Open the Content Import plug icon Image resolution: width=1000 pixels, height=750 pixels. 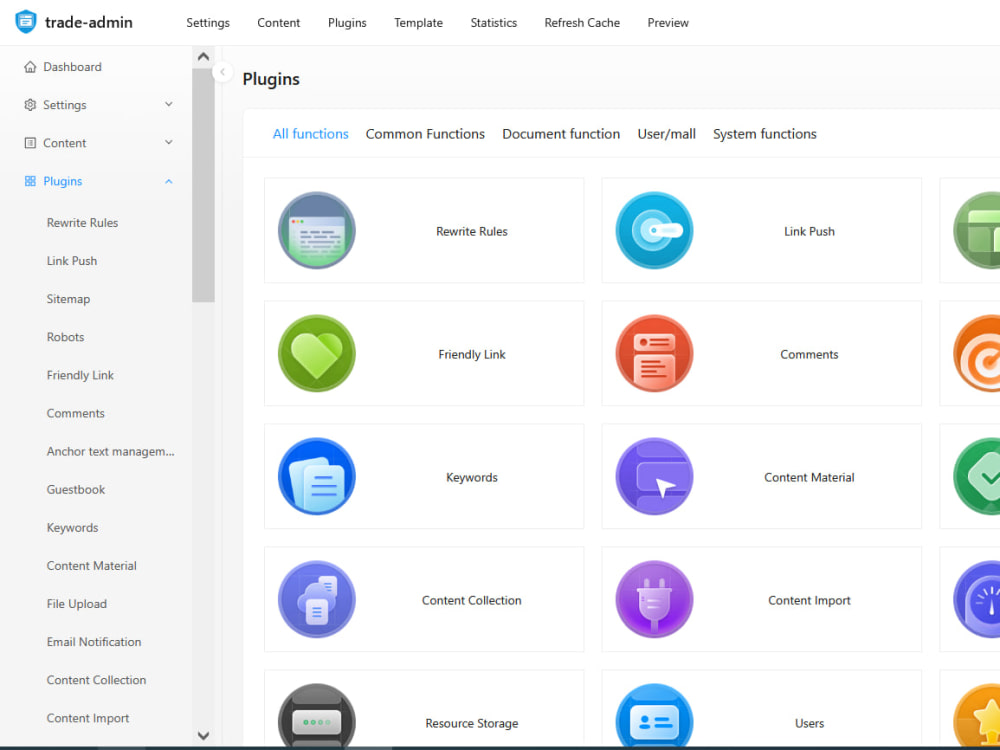[x=654, y=600]
